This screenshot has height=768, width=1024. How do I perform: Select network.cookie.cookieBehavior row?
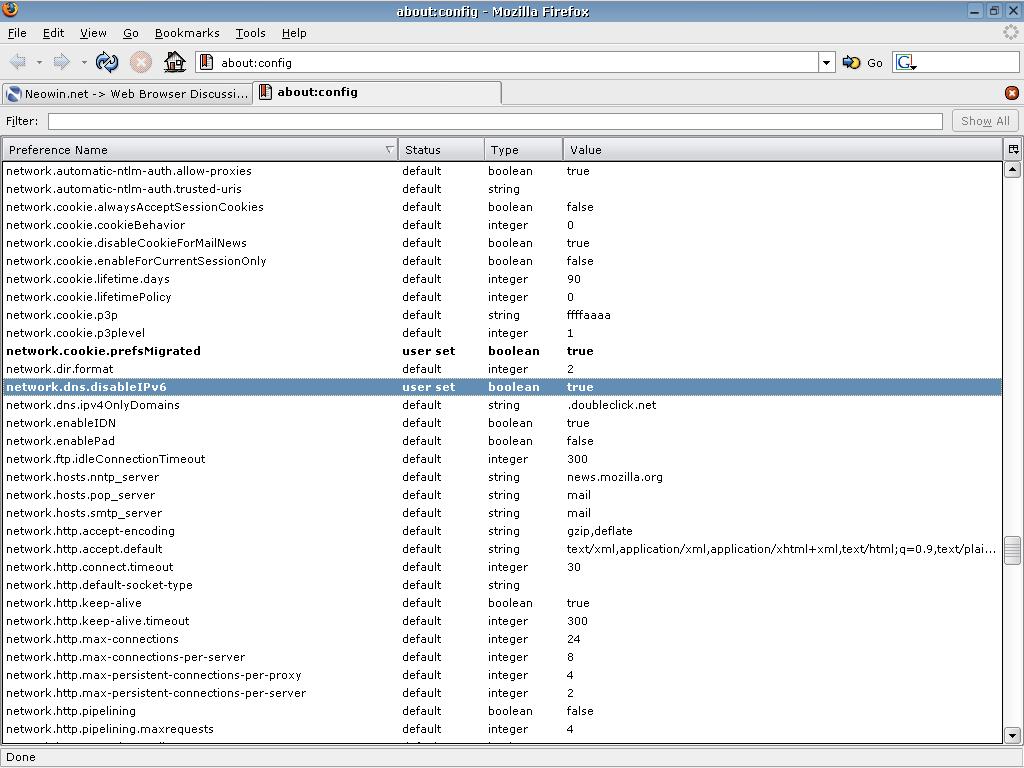pos(502,225)
